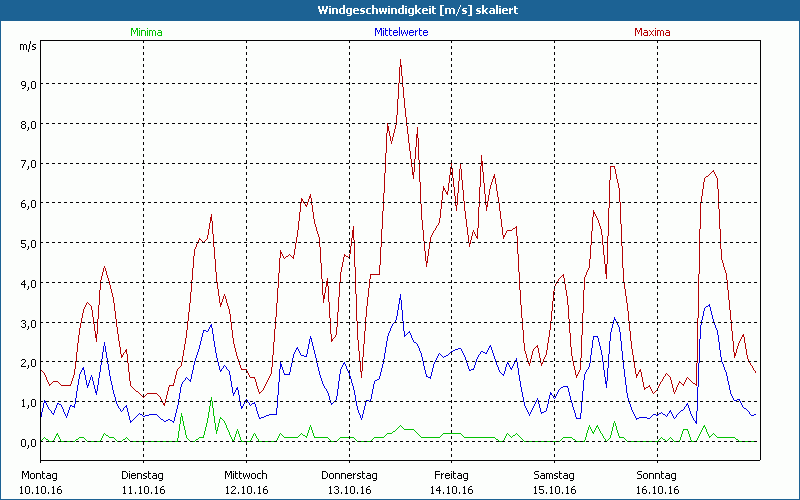Click the 1,0 y-axis value

click(x=29, y=403)
